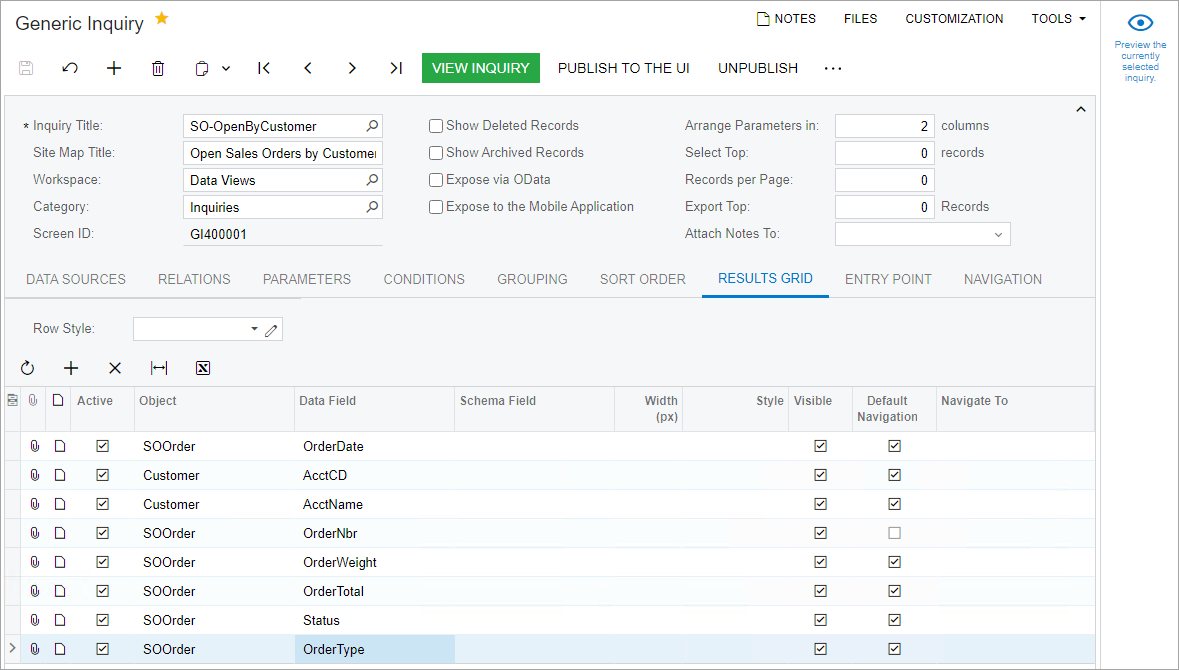Open the Tools menu dropdown
1179x670 pixels.
[x=1058, y=19]
